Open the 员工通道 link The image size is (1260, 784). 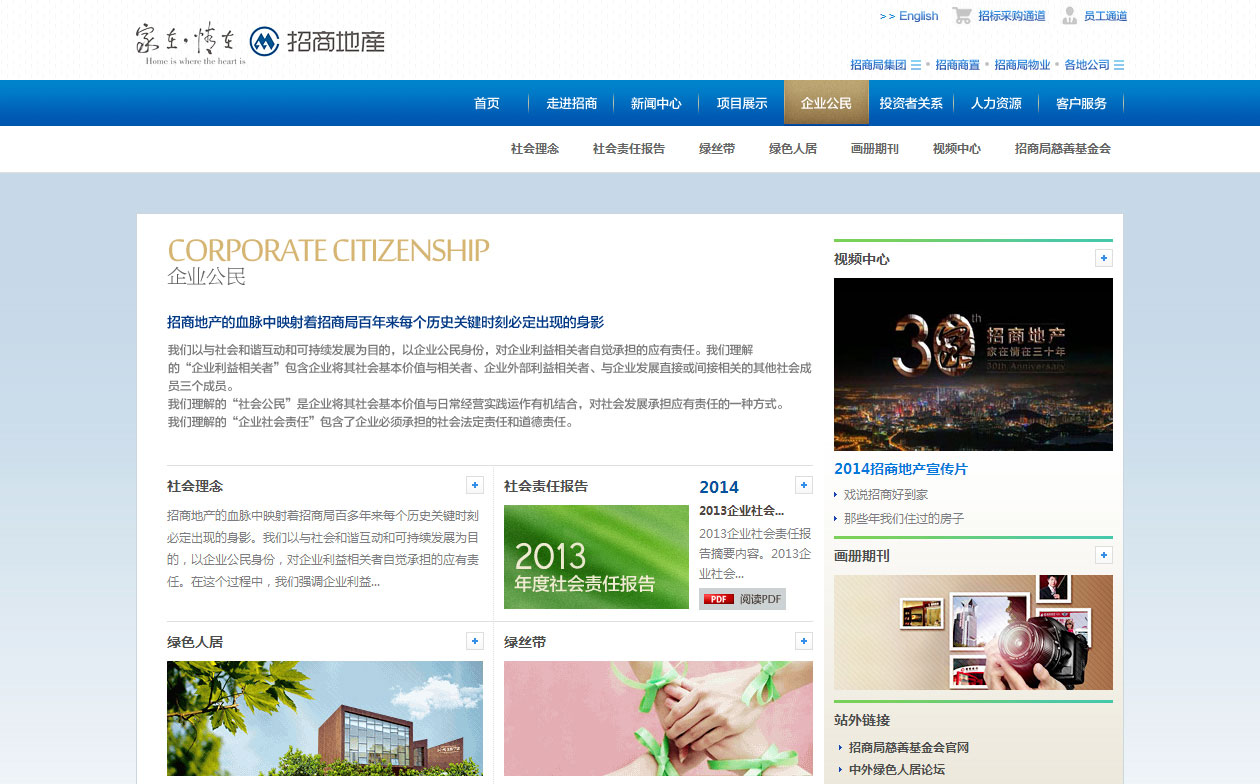click(1105, 16)
